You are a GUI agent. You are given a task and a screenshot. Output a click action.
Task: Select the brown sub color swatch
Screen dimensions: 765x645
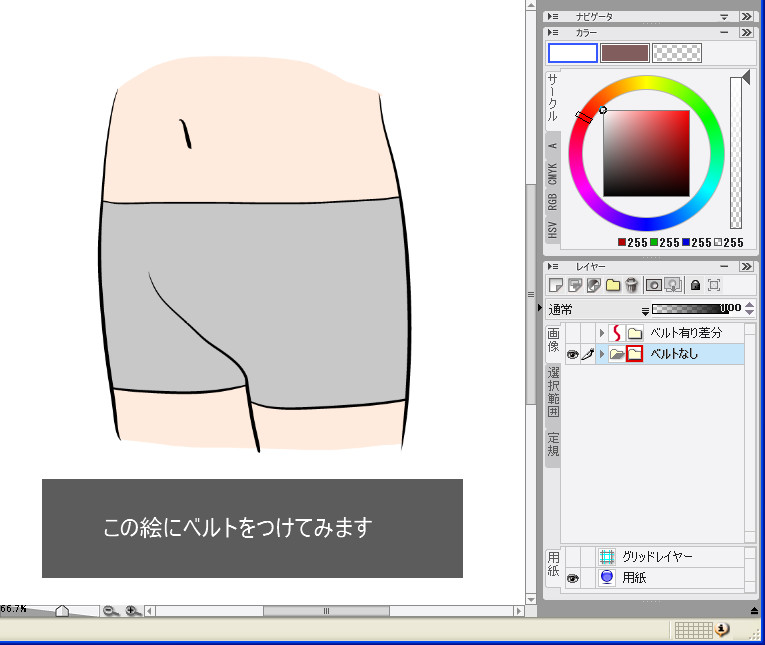(x=624, y=53)
